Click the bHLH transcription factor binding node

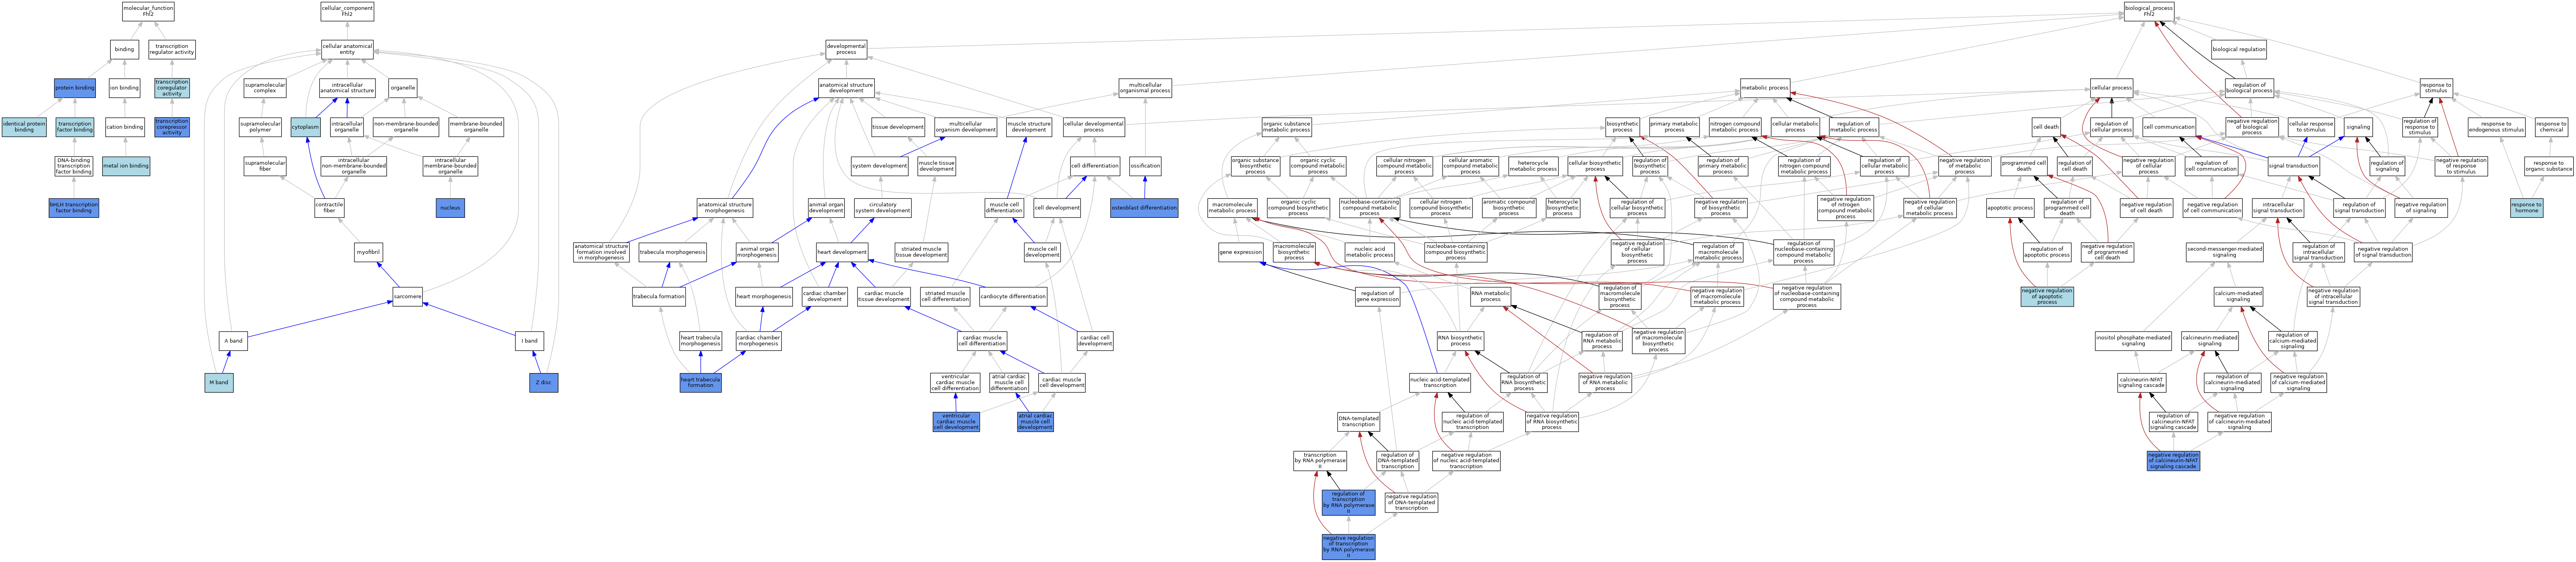point(74,208)
